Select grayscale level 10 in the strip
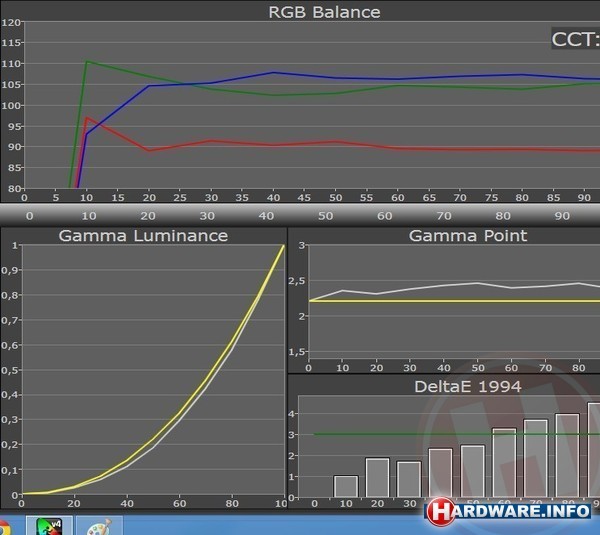The width and height of the screenshot is (600, 535). pyautogui.click(x=89, y=216)
